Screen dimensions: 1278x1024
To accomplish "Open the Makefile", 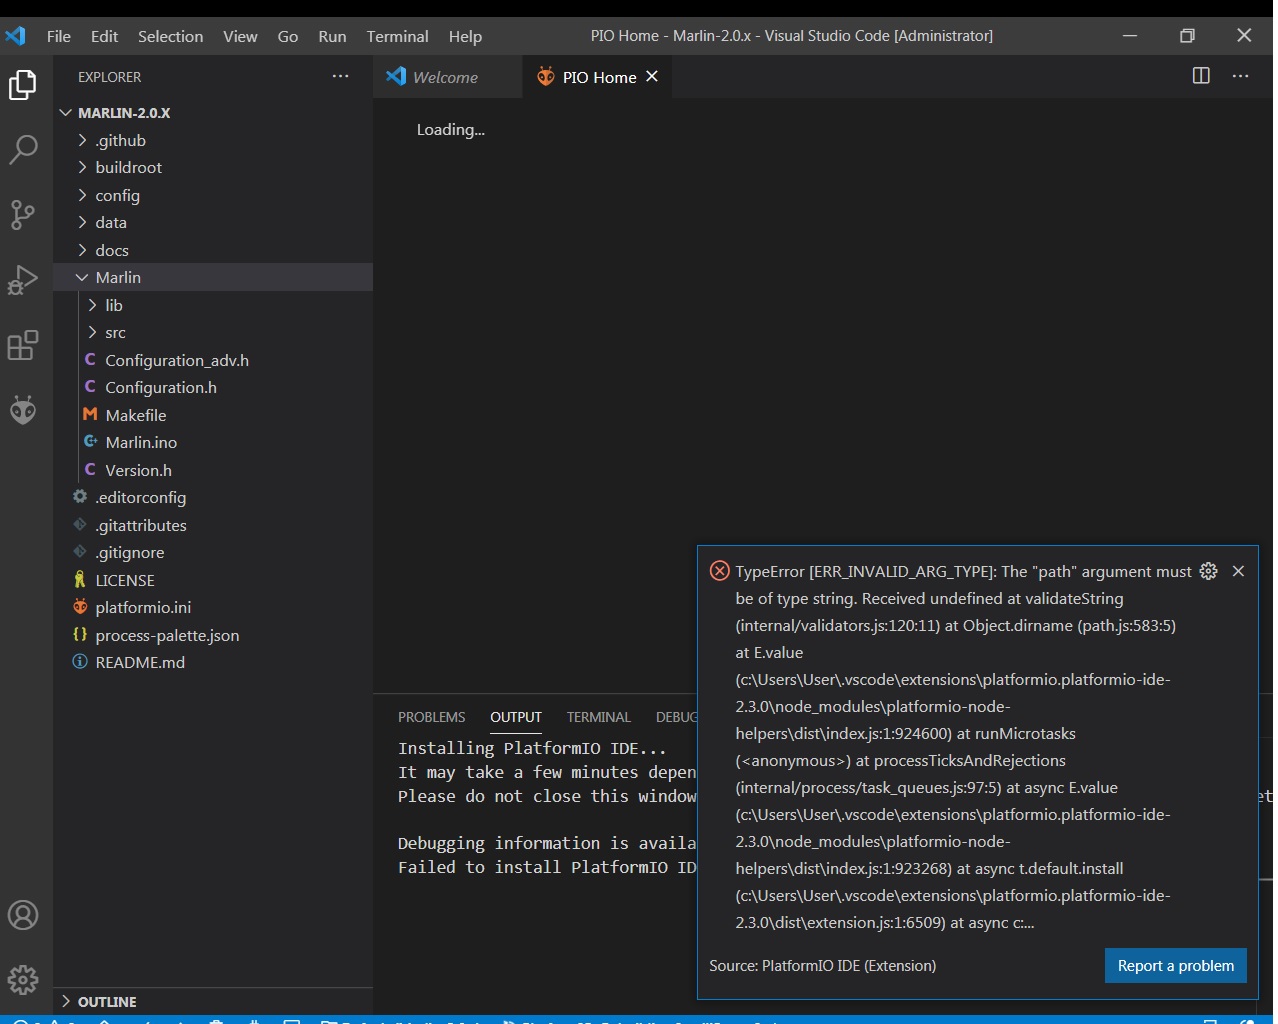I will pos(213,415).
